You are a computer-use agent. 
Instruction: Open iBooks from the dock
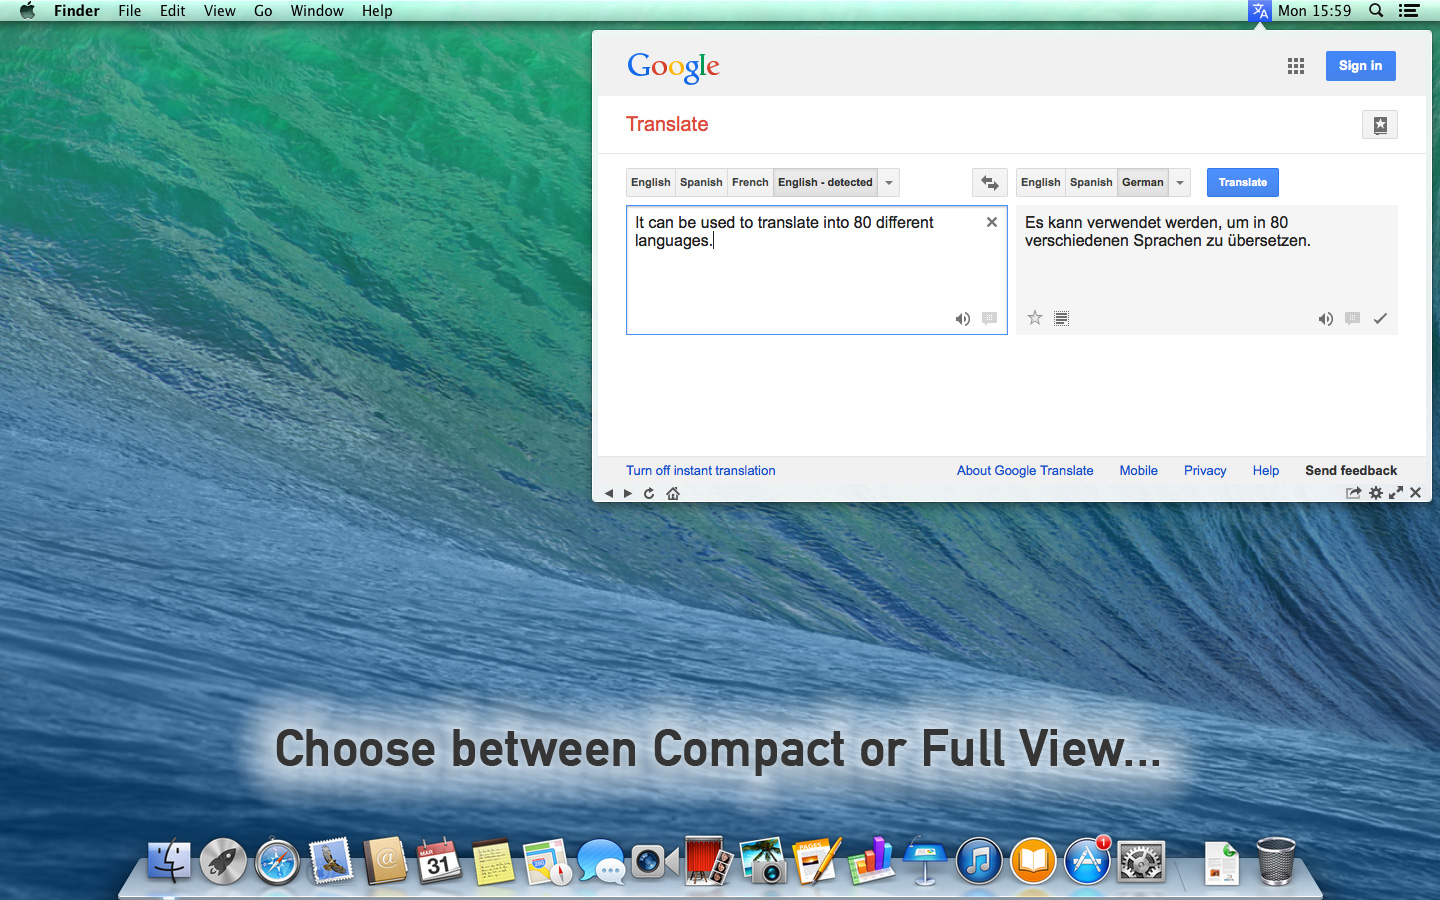click(x=1033, y=862)
